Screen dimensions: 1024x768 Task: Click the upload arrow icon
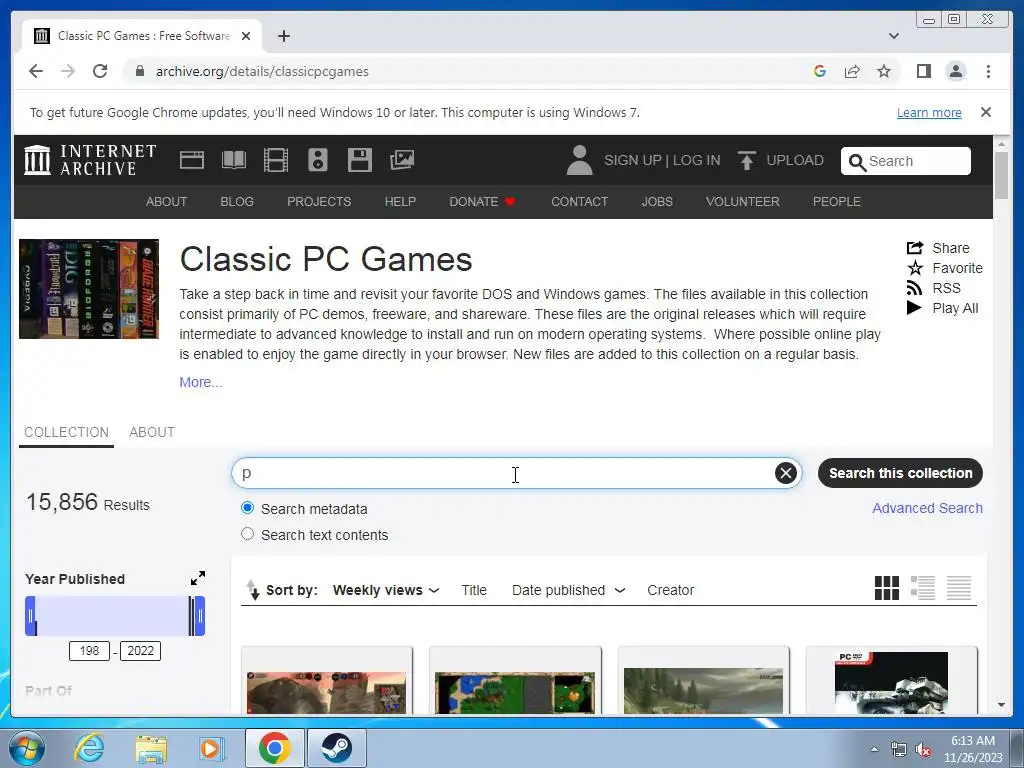click(x=746, y=160)
